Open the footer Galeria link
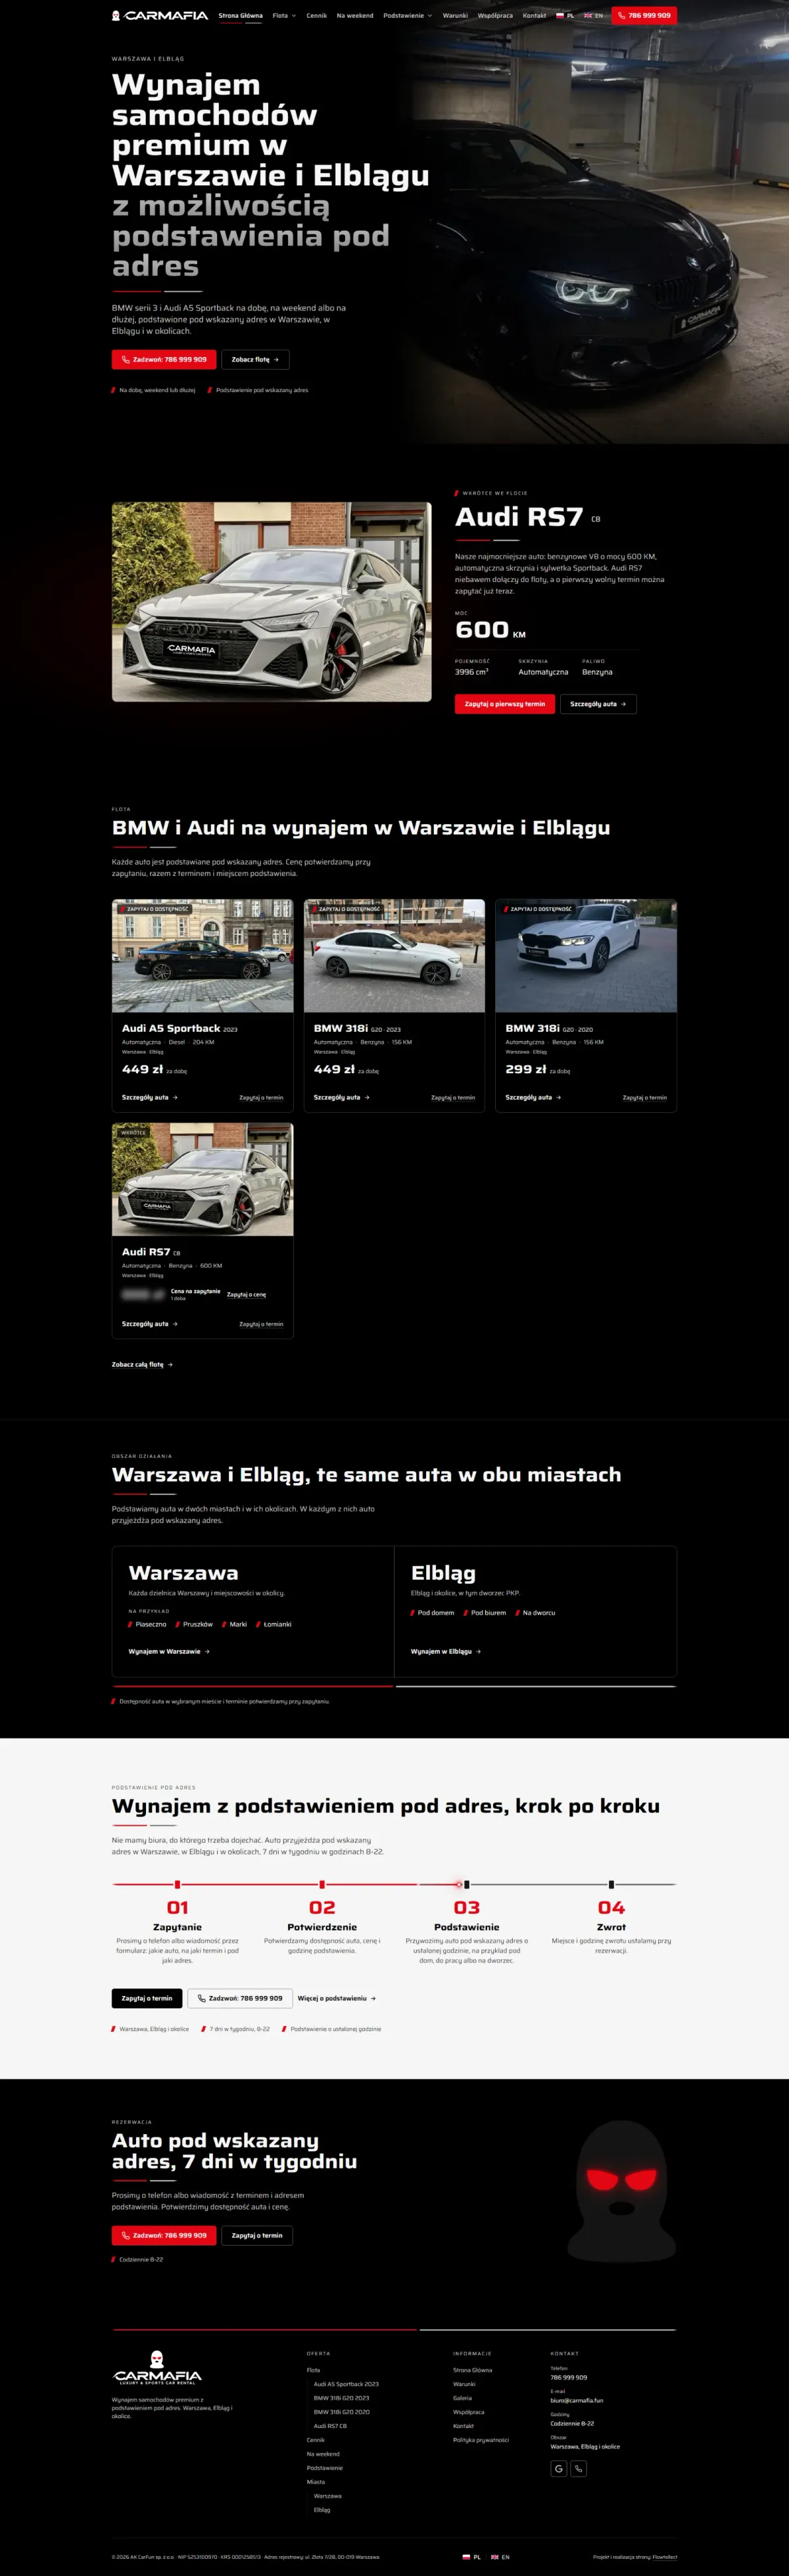The width and height of the screenshot is (789, 2576). [462, 2398]
